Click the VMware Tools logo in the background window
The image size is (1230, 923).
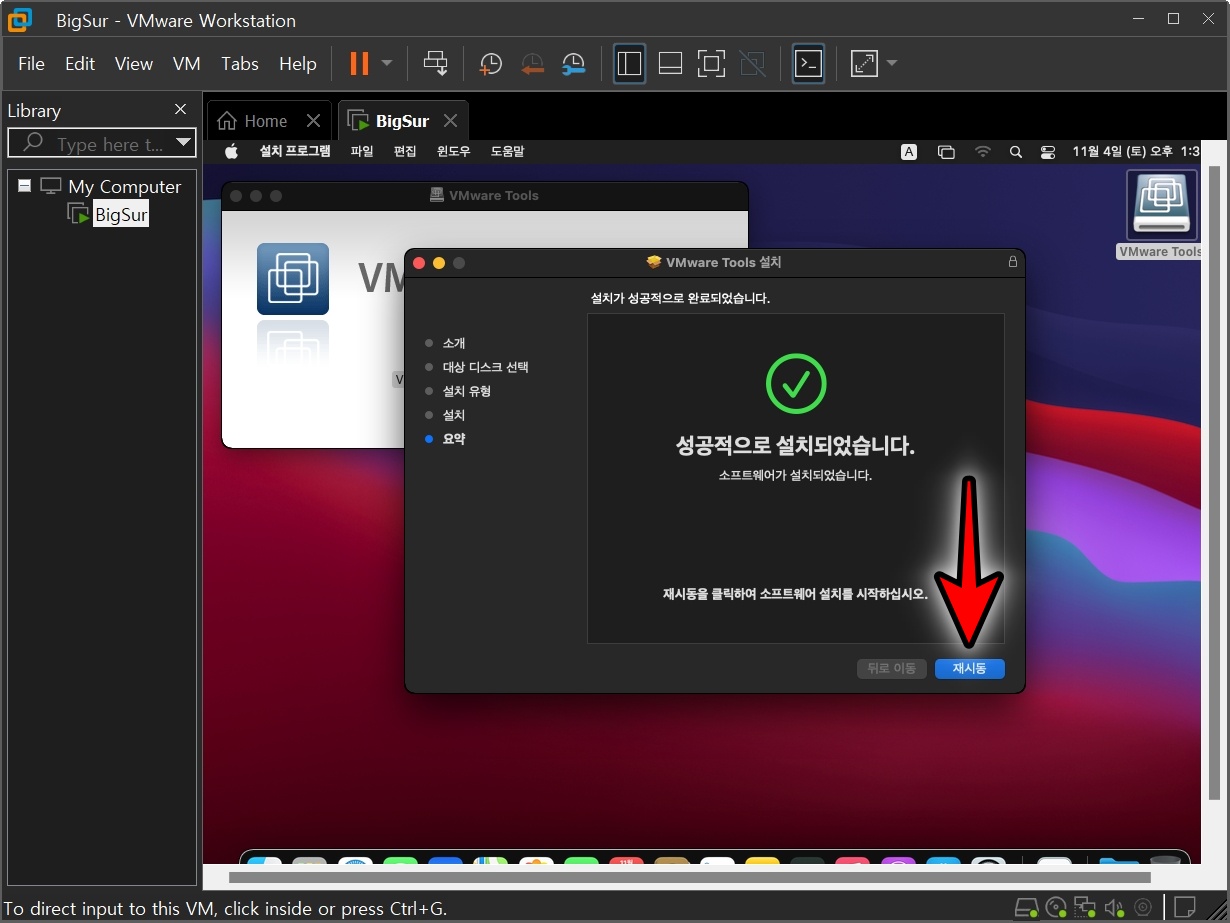click(293, 279)
